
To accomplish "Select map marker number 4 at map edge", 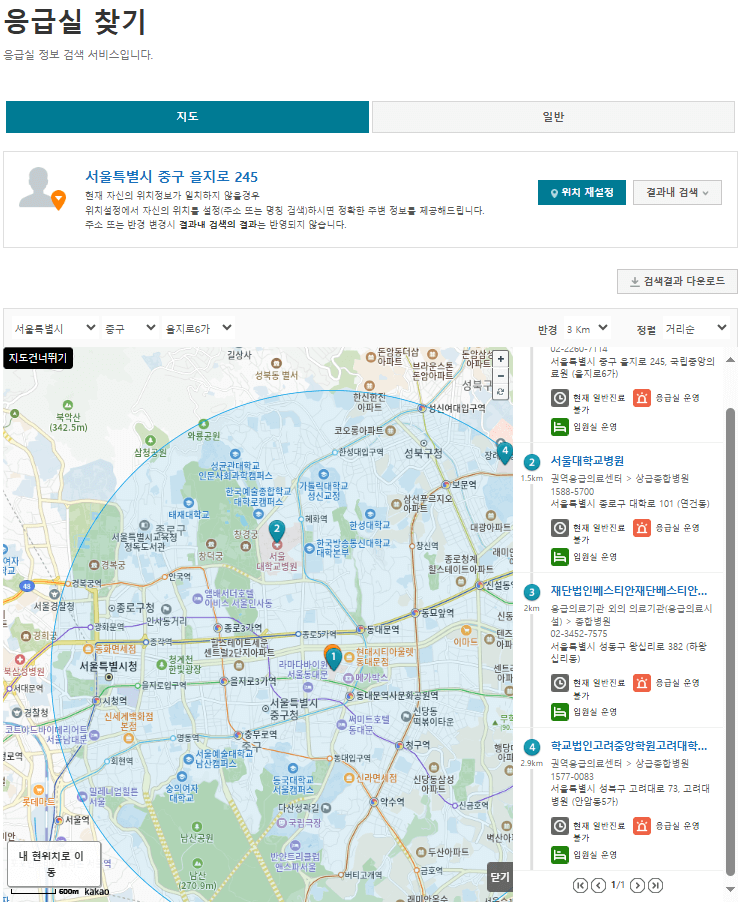I will (x=505, y=453).
